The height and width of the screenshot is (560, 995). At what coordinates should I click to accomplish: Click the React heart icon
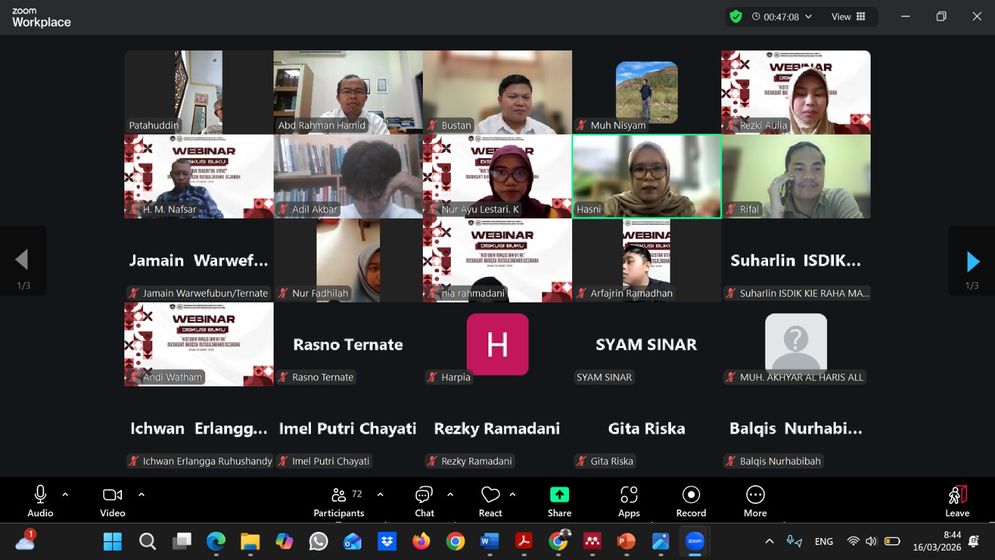click(490, 499)
